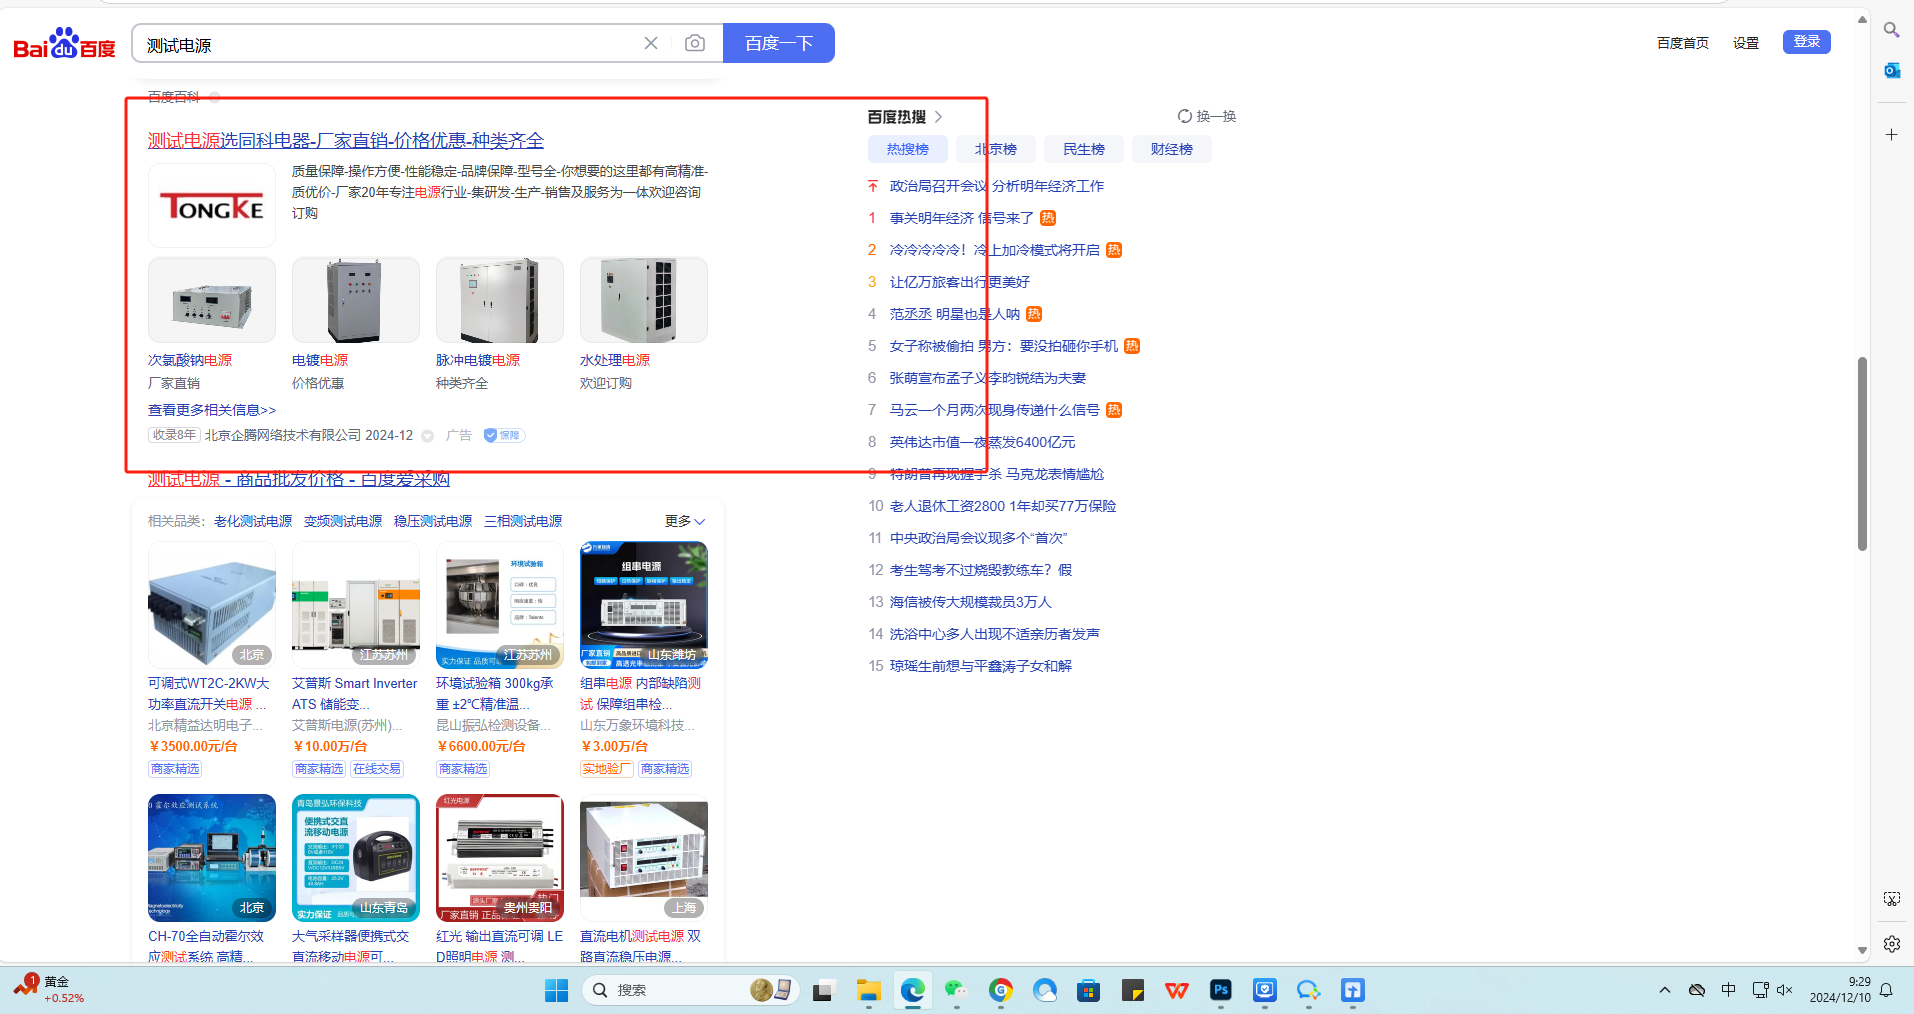Open the Outlook icon in Edge sidebar
The image size is (1914, 1014).
(x=1892, y=70)
